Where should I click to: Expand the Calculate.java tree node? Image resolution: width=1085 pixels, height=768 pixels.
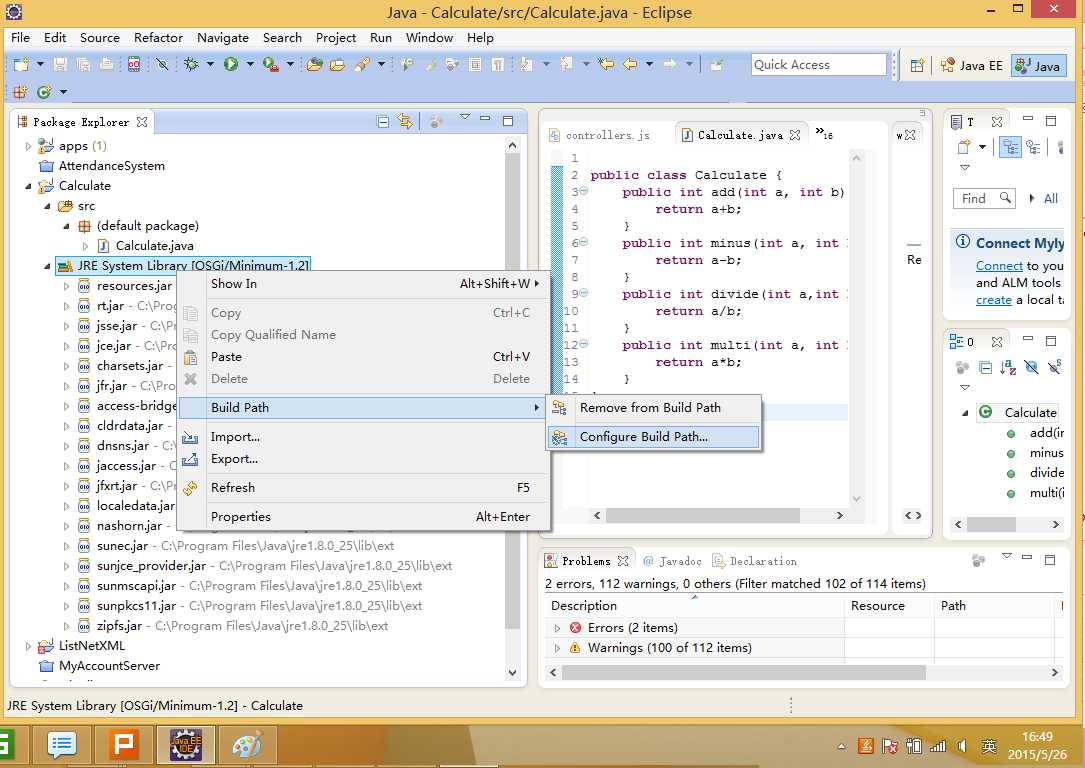[85, 246]
